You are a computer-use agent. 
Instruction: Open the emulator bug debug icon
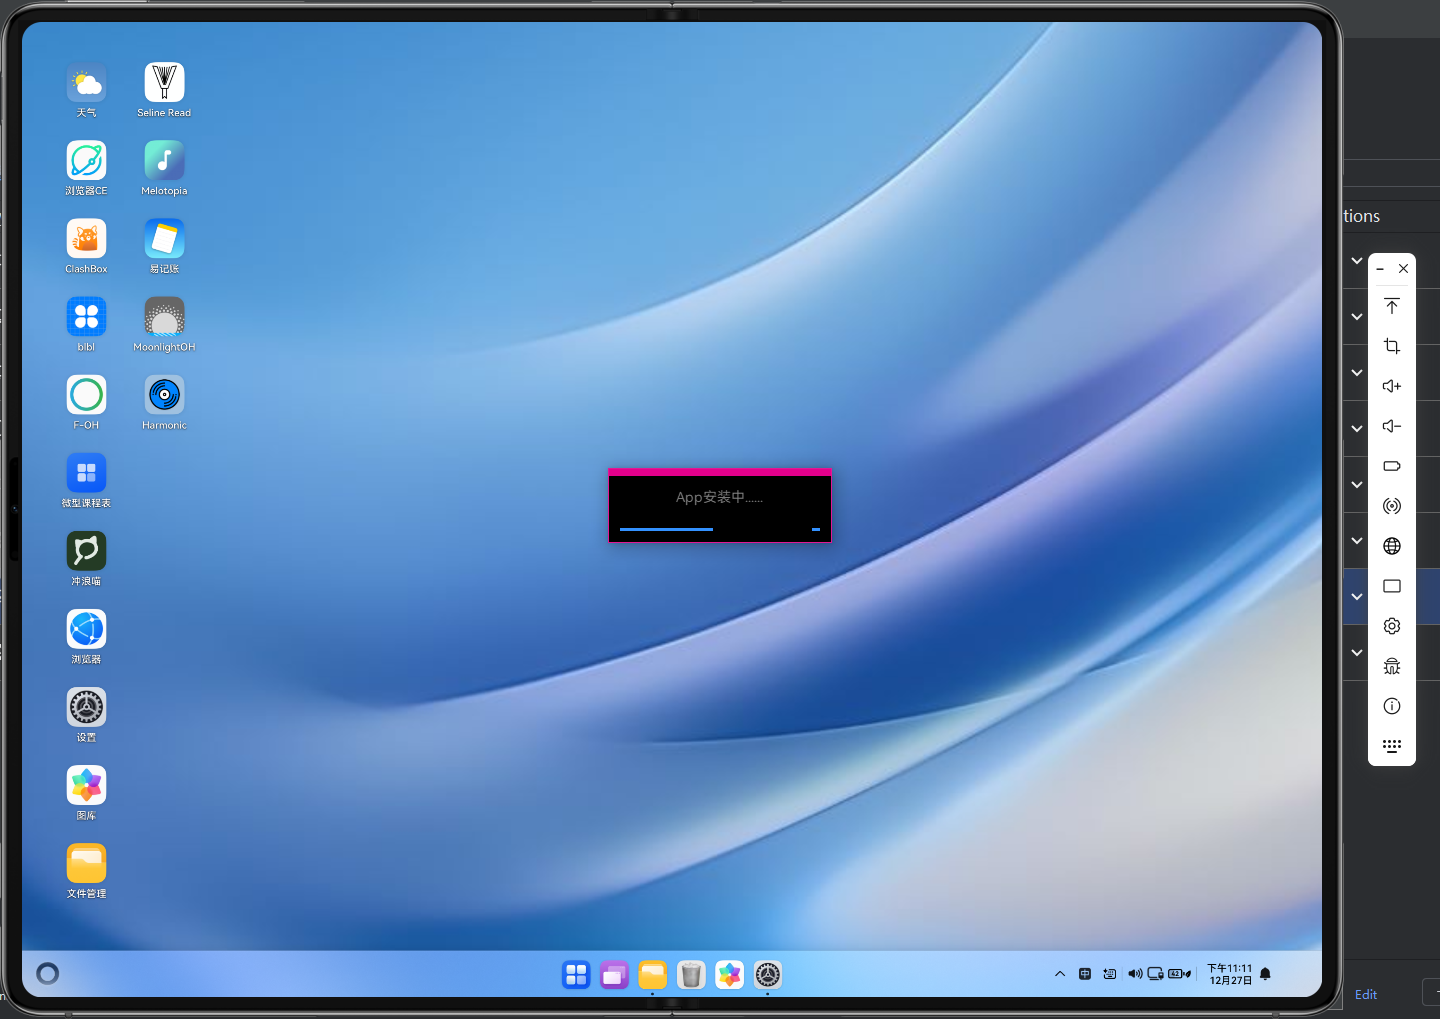[1392, 666]
